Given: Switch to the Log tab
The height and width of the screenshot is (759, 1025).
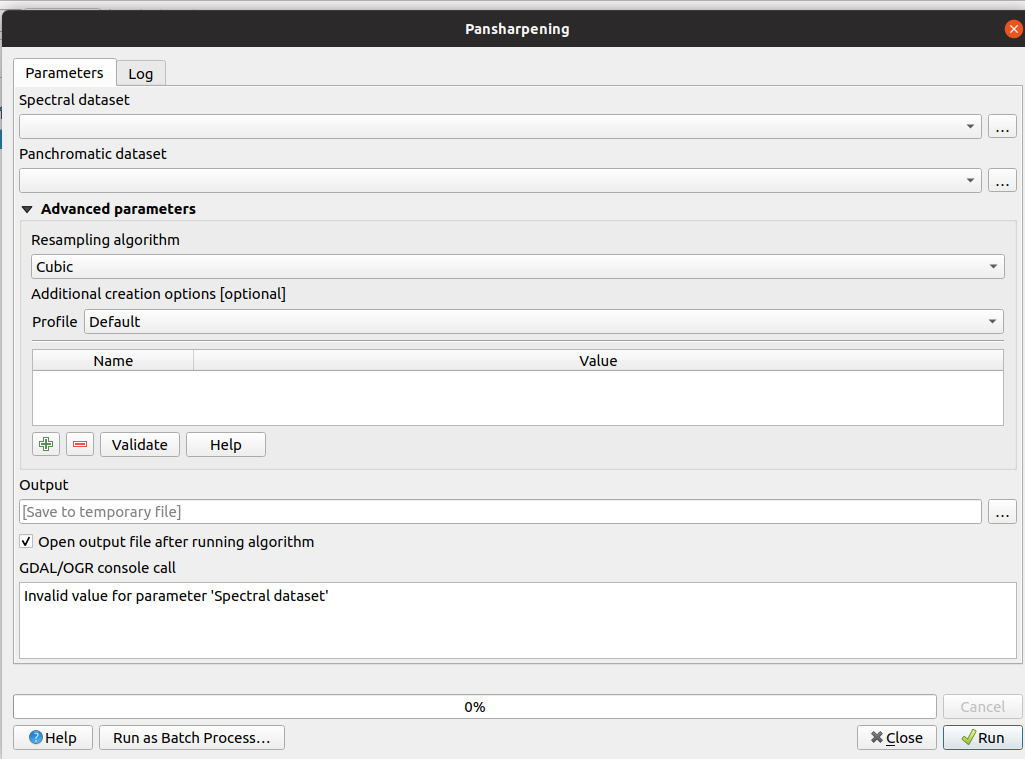Looking at the screenshot, I should tap(141, 74).
